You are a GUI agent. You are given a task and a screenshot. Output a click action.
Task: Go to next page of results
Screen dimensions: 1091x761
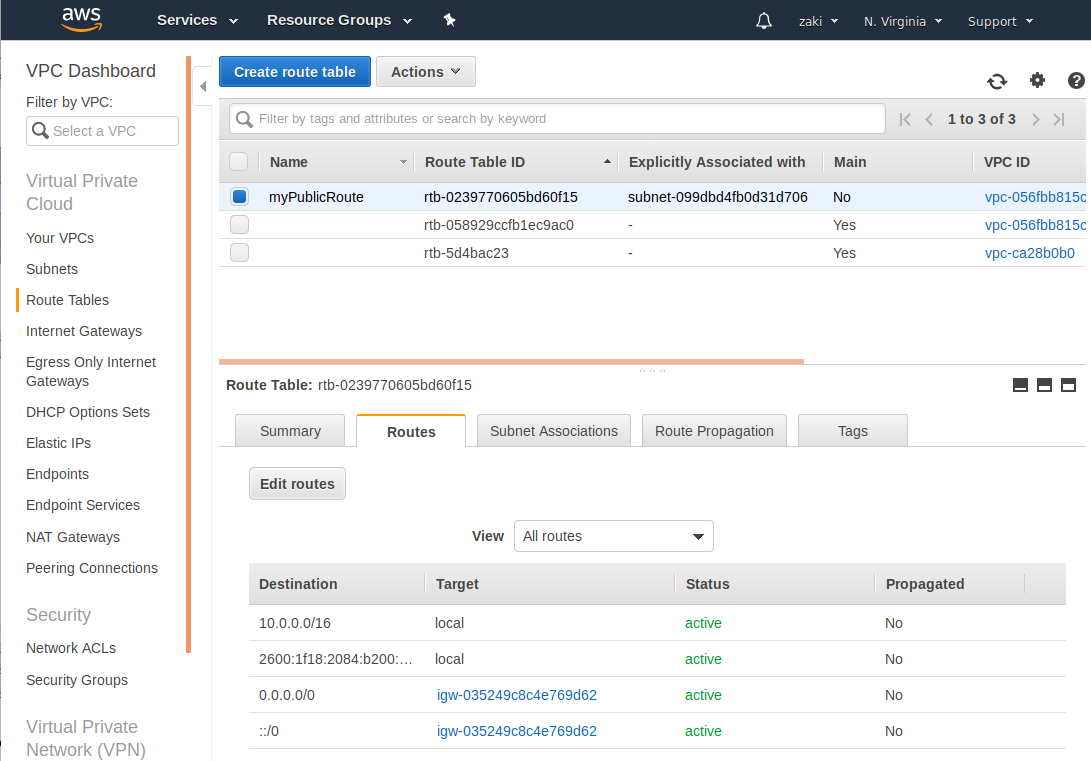tap(1035, 119)
